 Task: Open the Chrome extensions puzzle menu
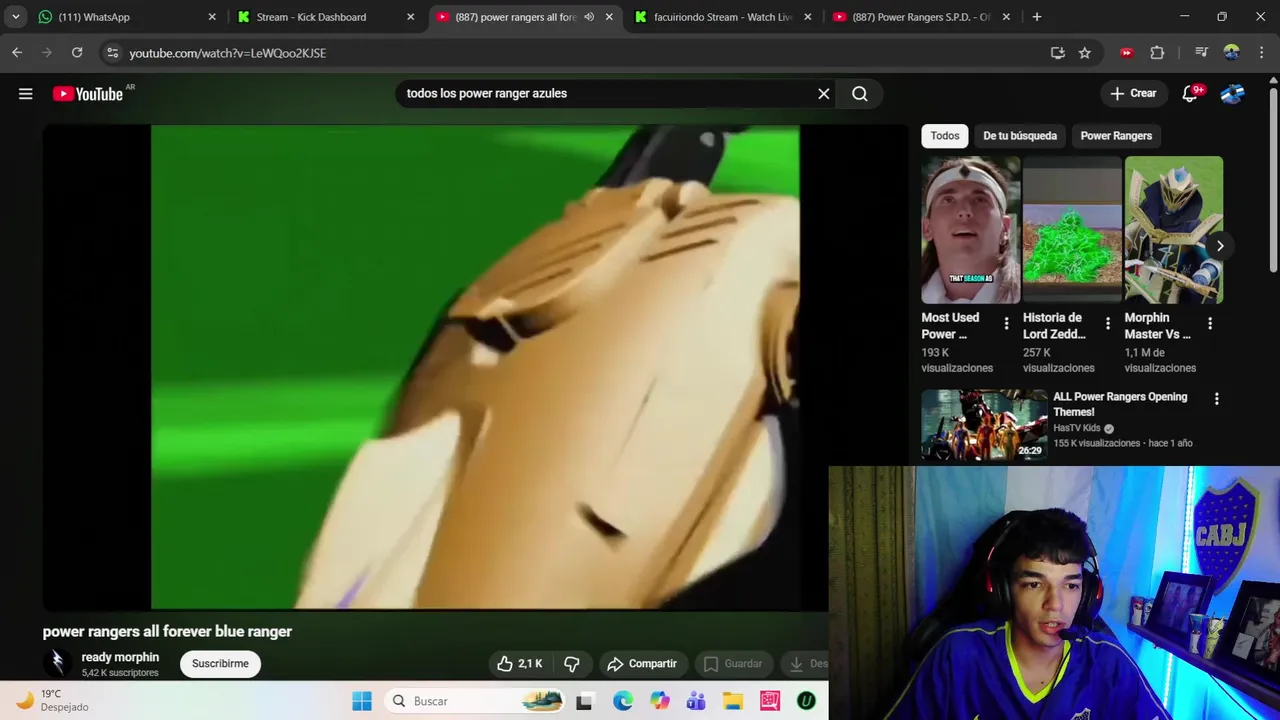1157,53
